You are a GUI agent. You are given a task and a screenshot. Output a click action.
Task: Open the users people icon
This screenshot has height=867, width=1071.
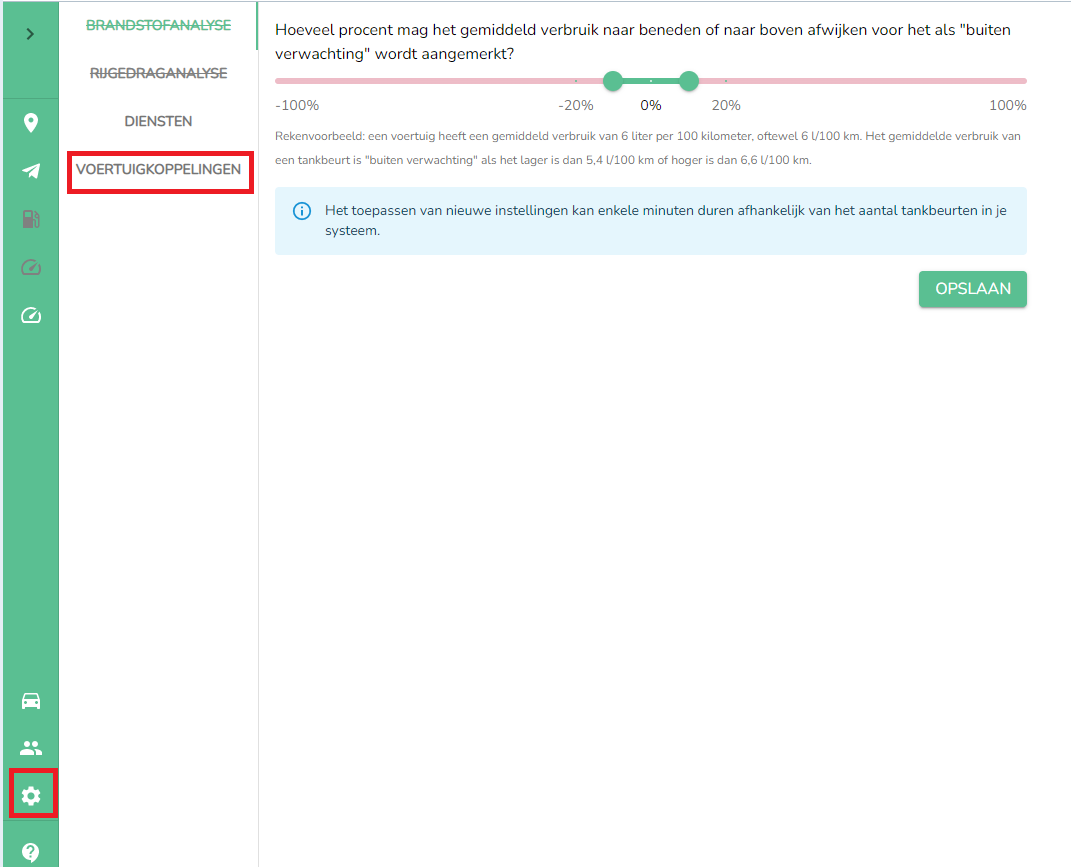click(x=31, y=748)
